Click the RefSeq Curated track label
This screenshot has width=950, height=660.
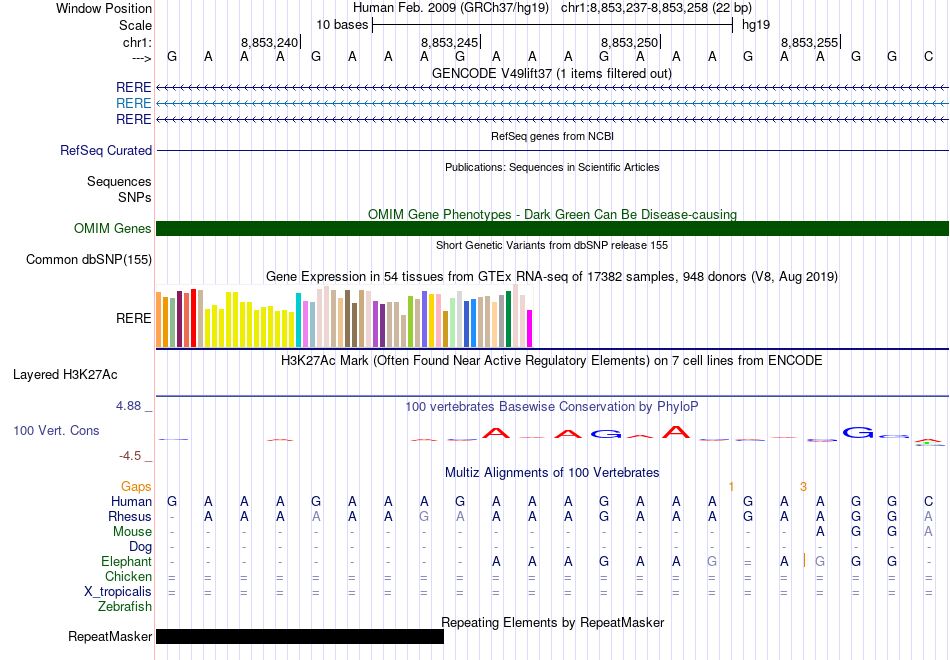click(105, 150)
